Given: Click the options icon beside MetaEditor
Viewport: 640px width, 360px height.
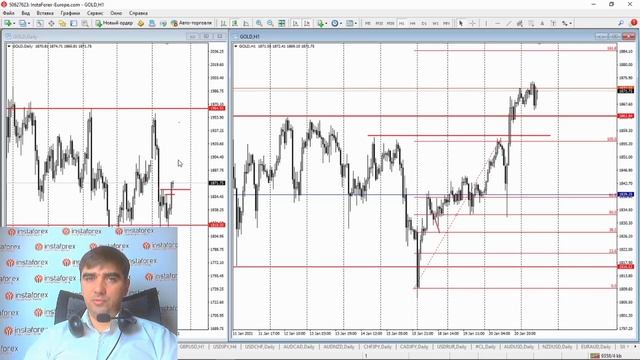Looking at the screenshot, I should click(x=152, y=23).
